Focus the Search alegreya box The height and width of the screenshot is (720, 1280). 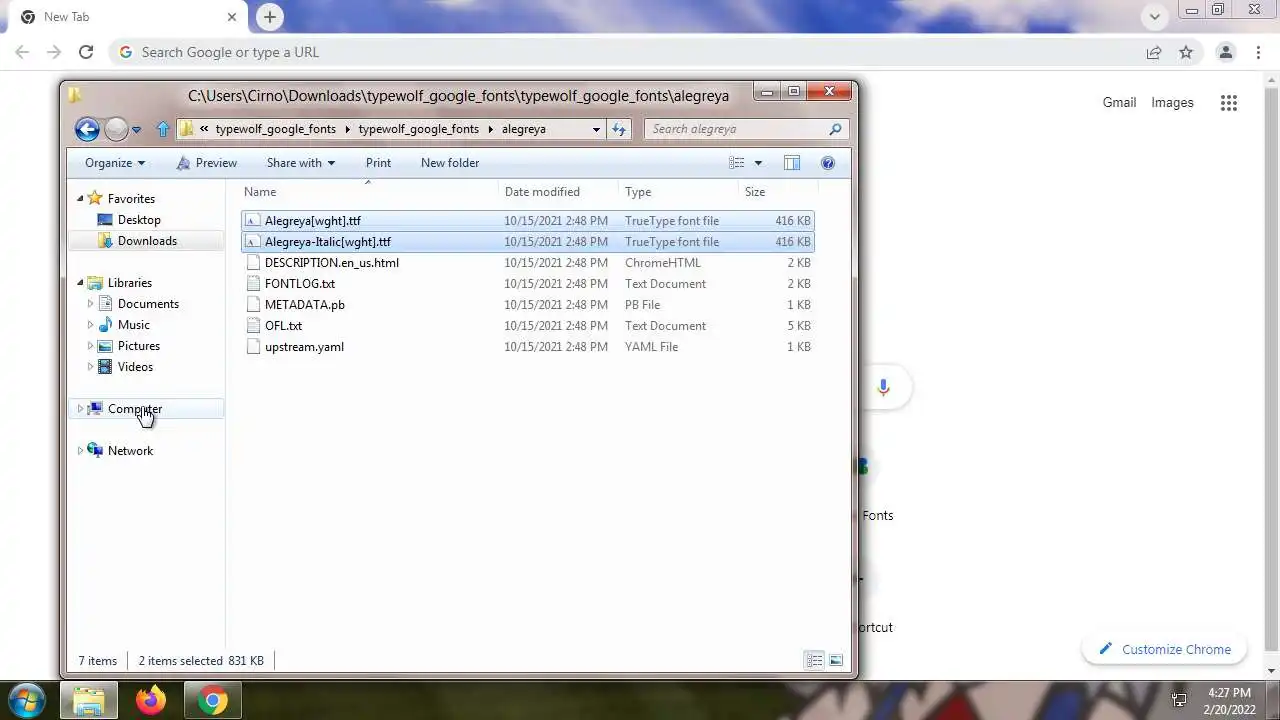tap(746, 129)
